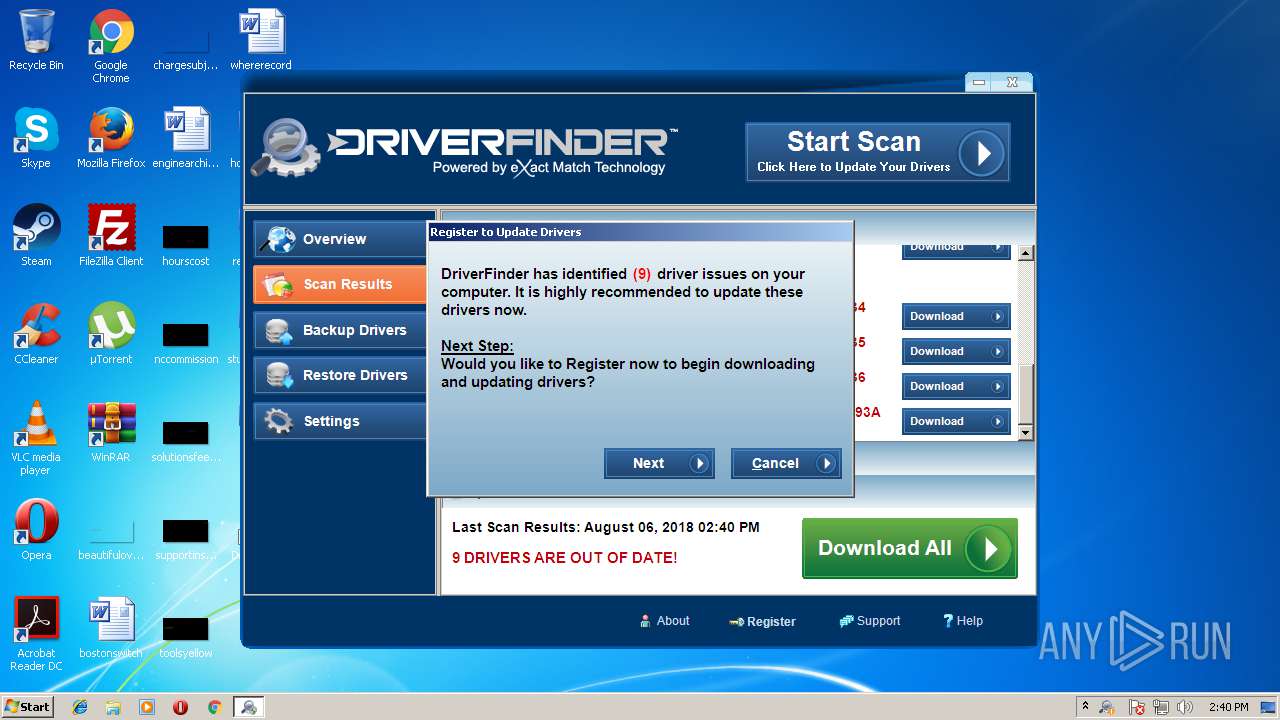The width and height of the screenshot is (1280, 720).
Task: Select the WinRAR desktop shortcut
Action: pyautogui.click(x=111, y=432)
